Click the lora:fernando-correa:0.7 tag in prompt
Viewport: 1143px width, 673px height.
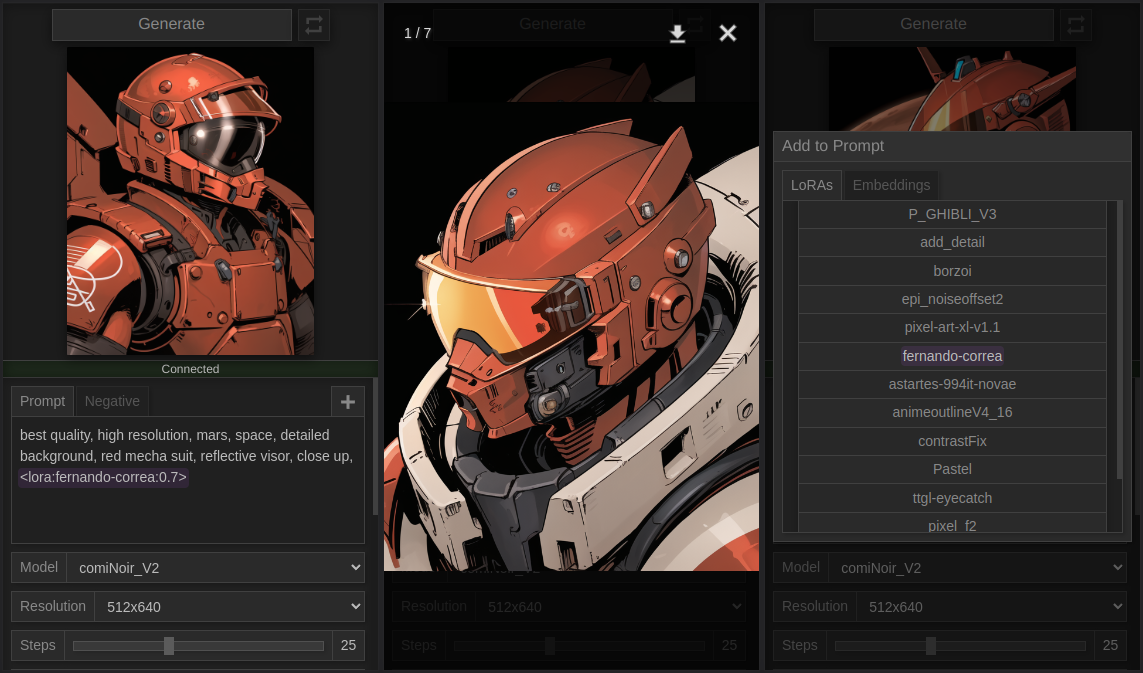click(x=104, y=478)
